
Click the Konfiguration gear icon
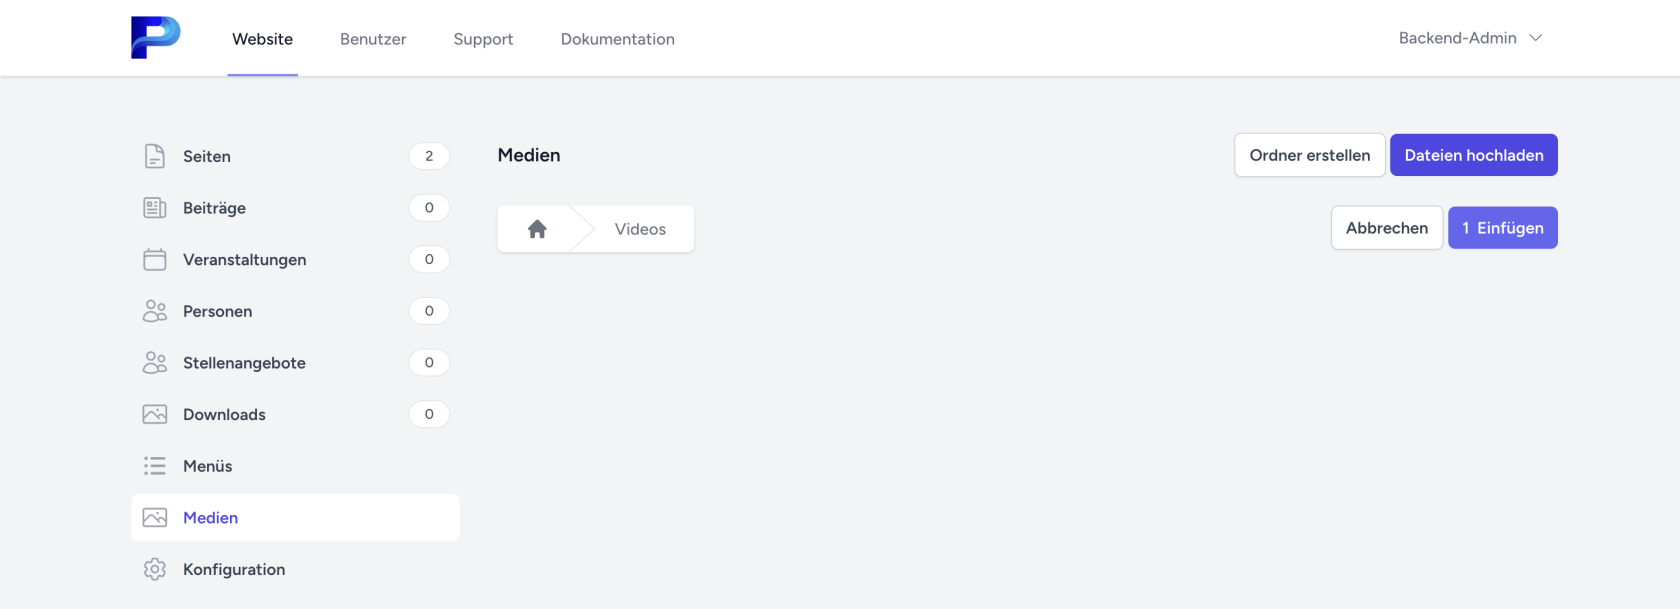coord(155,570)
